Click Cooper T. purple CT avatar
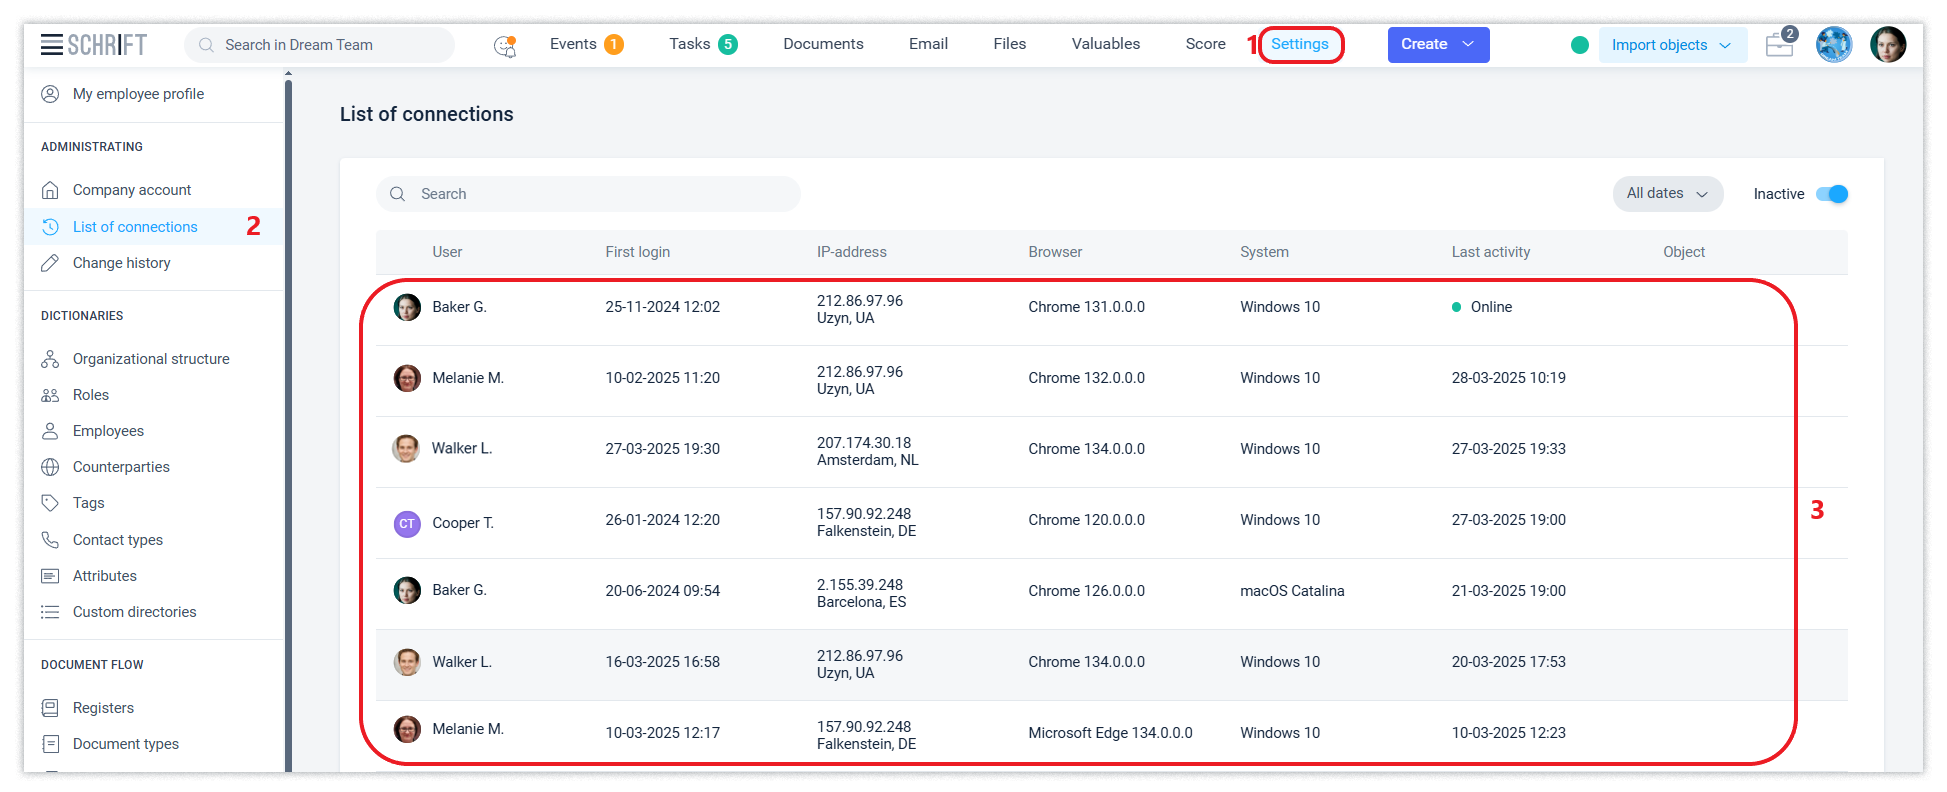Viewport: 1947px width, 792px height. click(x=407, y=523)
